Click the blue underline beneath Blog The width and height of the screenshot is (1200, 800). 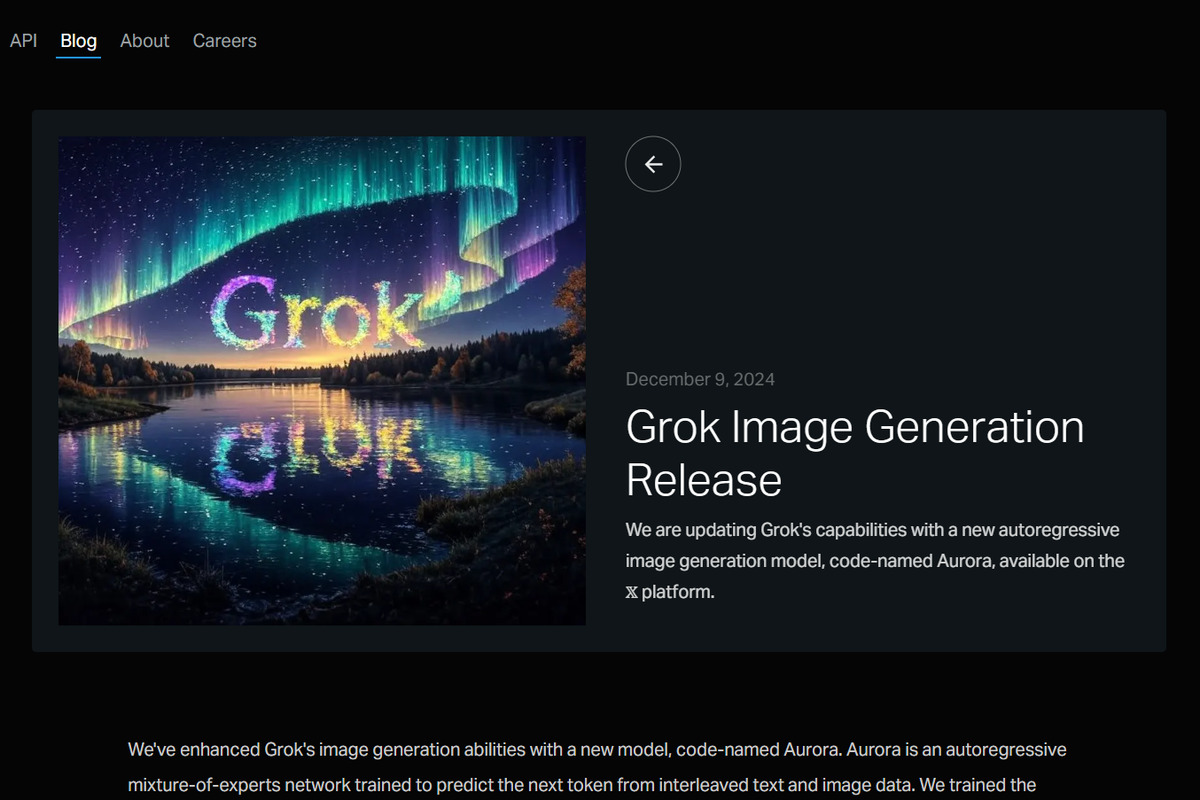point(78,57)
